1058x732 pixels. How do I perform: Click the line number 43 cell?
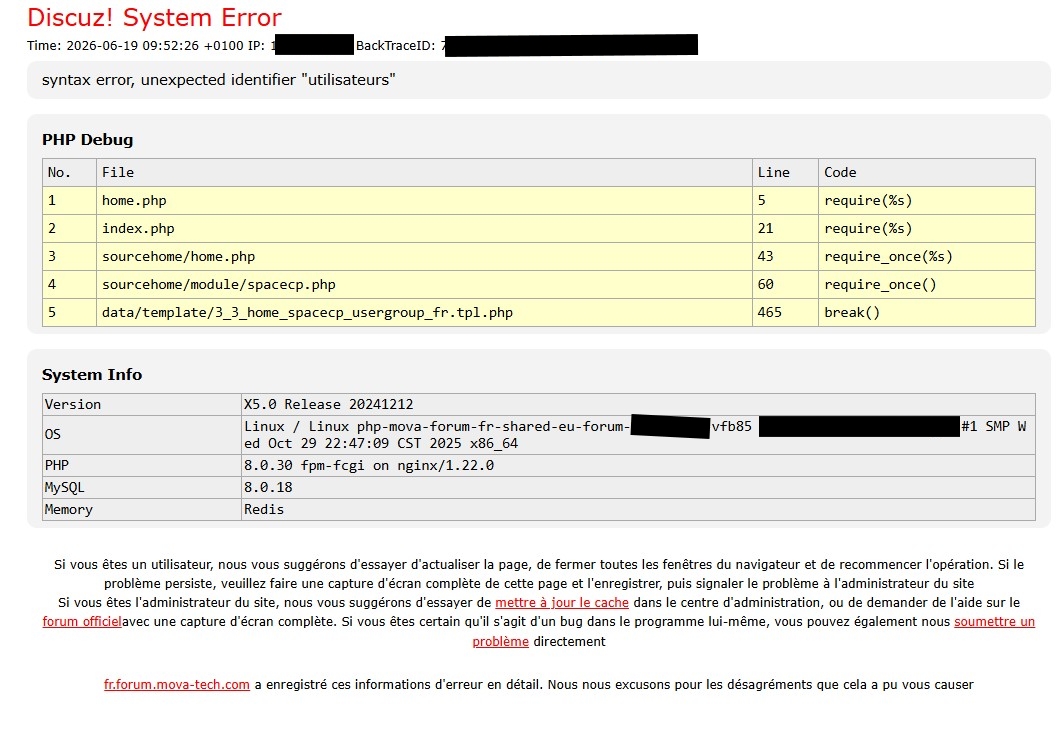[x=785, y=256]
